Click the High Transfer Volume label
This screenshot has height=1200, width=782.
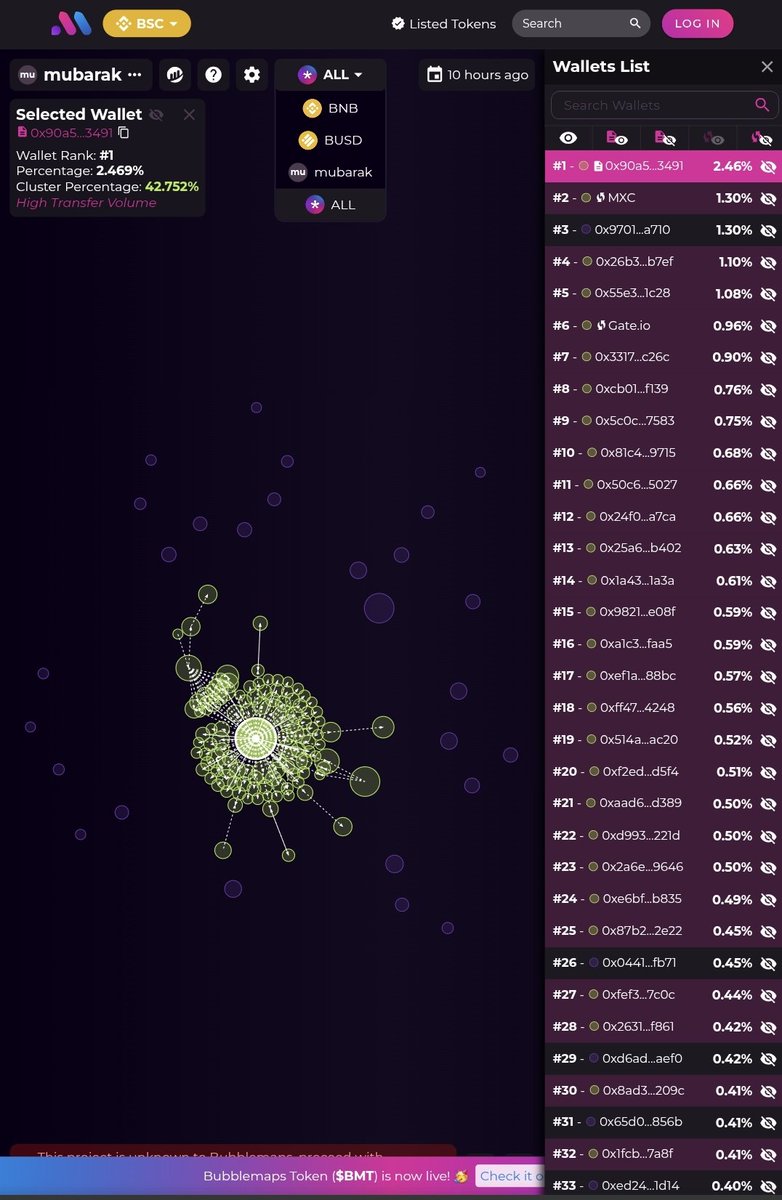(x=86, y=203)
